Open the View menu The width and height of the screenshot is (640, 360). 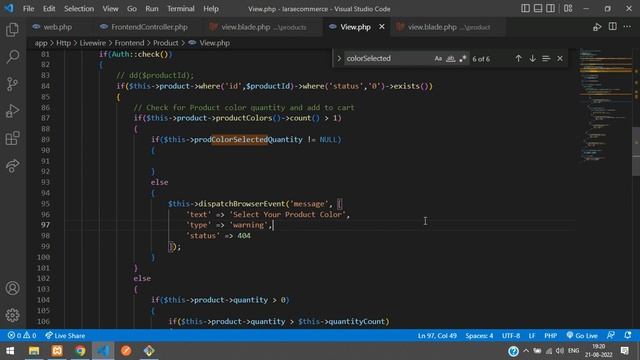pyautogui.click(x=110, y=9)
